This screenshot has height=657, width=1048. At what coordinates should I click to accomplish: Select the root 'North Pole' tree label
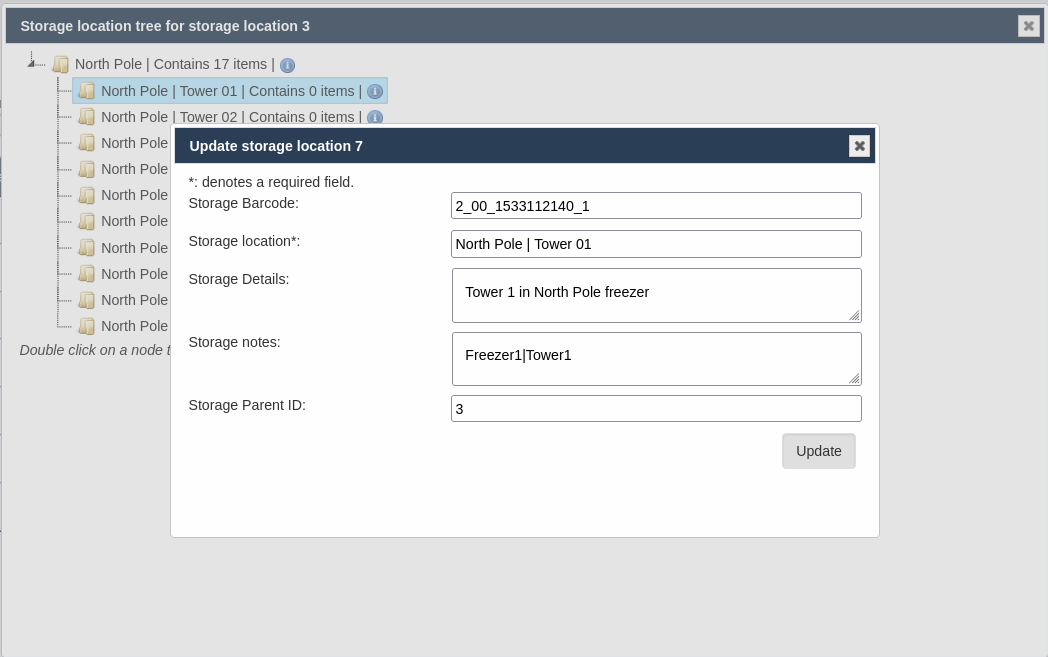[x=174, y=64]
